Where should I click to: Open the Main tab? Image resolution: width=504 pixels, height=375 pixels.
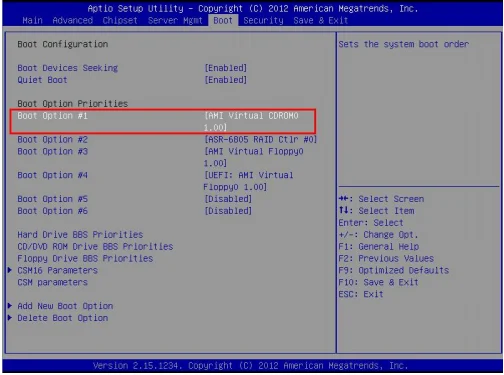coord(32,20)
